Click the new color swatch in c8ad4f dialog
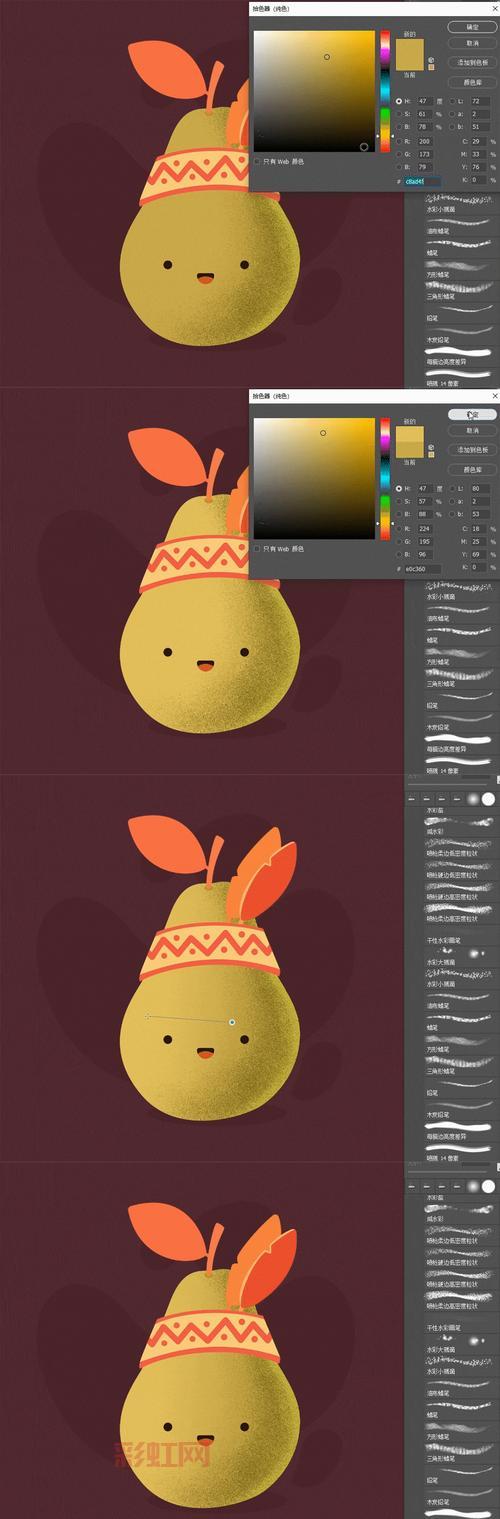The height and width of the screenshot is (1519, 500). [410, 47]
